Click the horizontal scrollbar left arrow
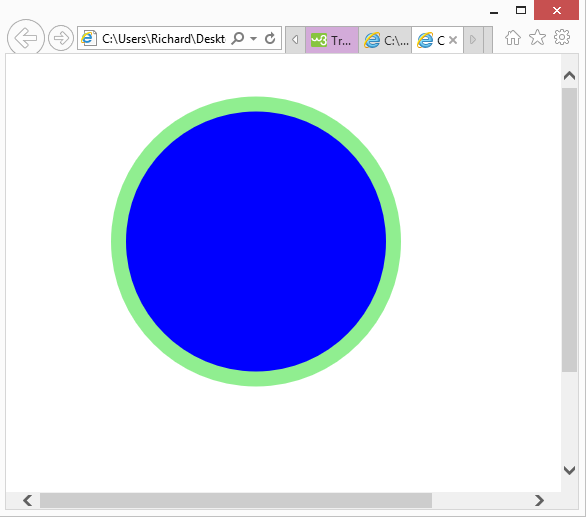The width and height of the screenshot is (587, 517). (27, 501)
